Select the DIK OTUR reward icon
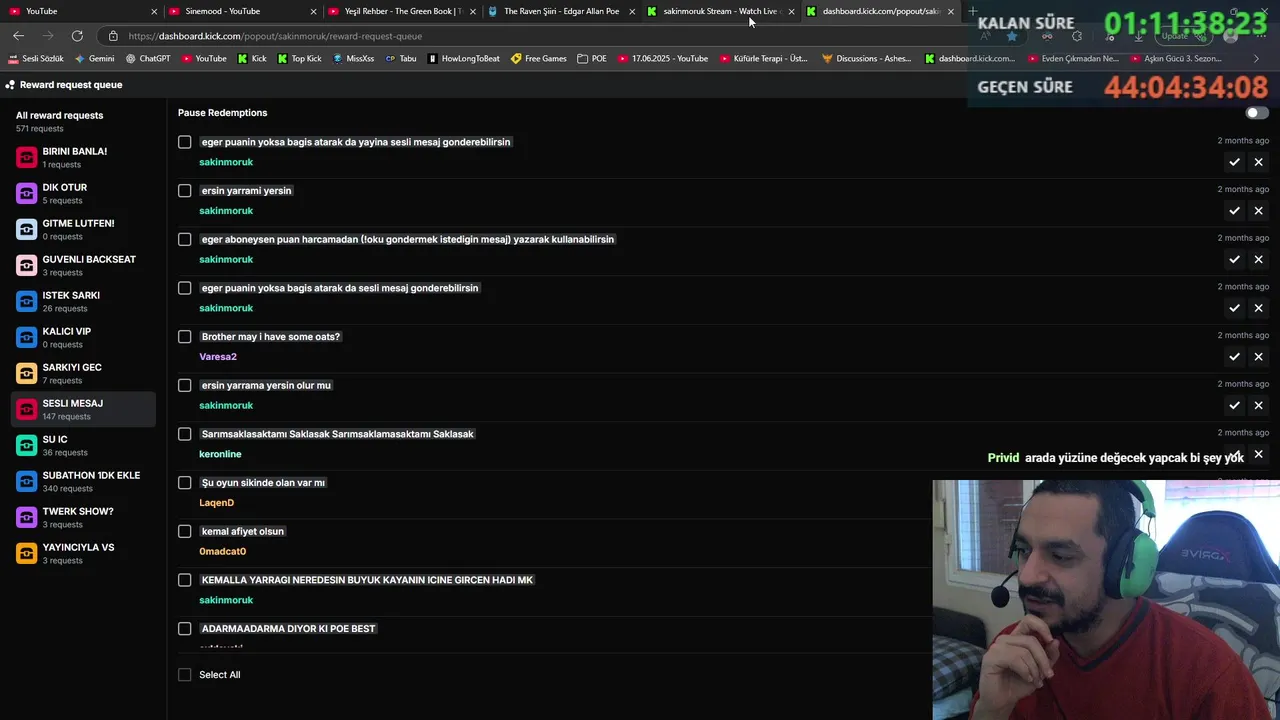This screenshot has height=720, width=1280. coord(27,193)
